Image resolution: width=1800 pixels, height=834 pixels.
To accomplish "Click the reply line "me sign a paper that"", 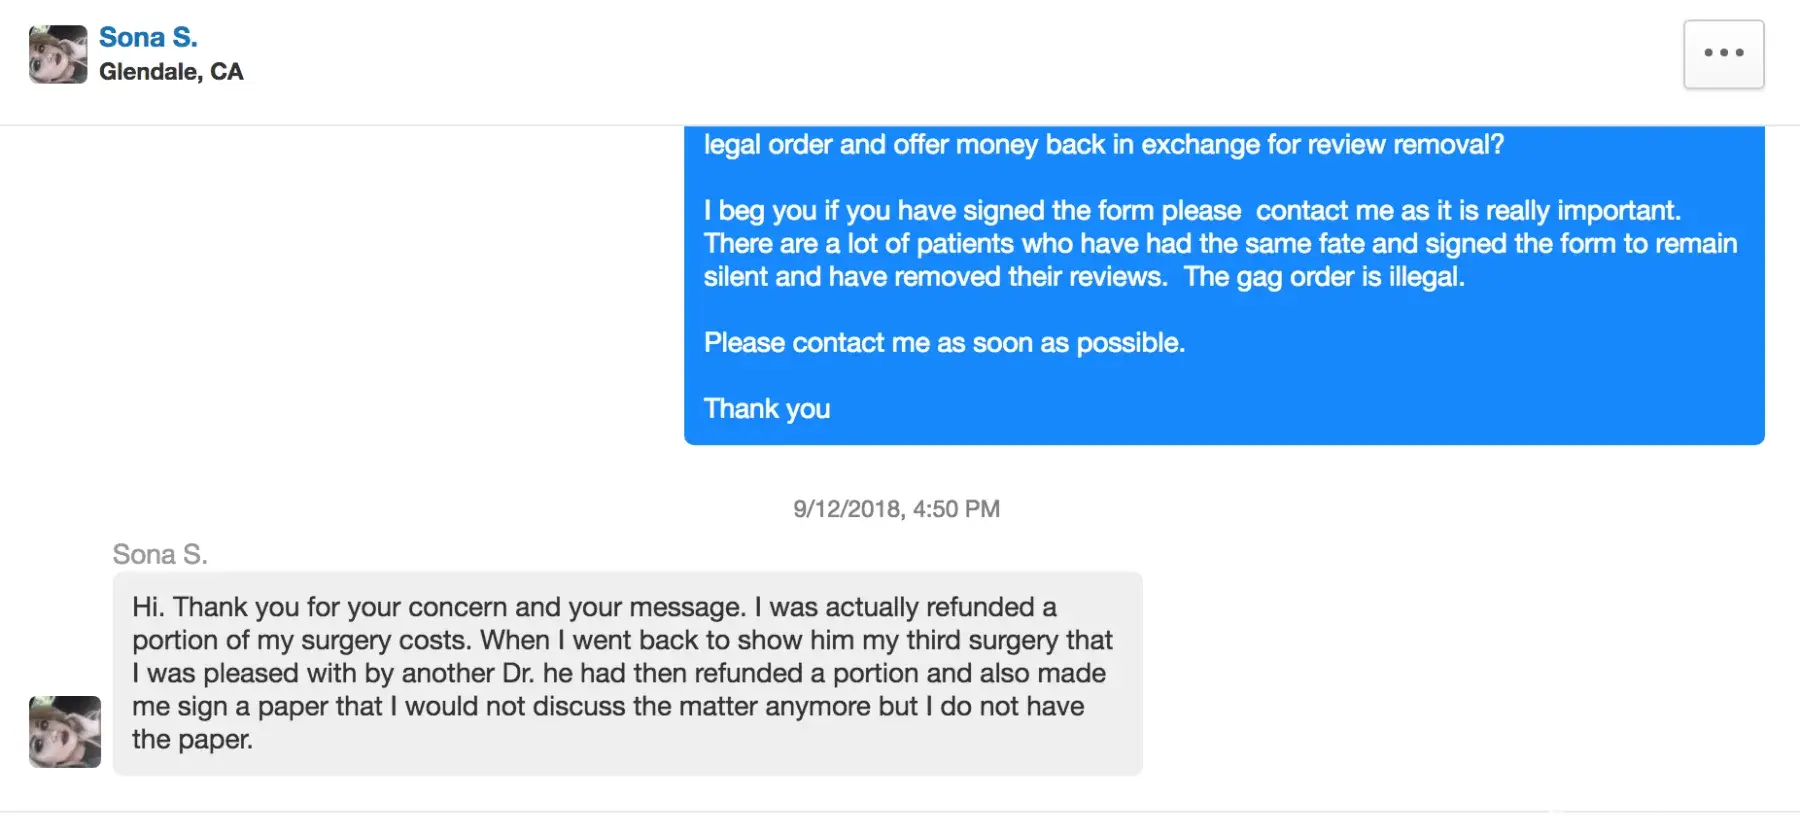I will tap(608, 706).
